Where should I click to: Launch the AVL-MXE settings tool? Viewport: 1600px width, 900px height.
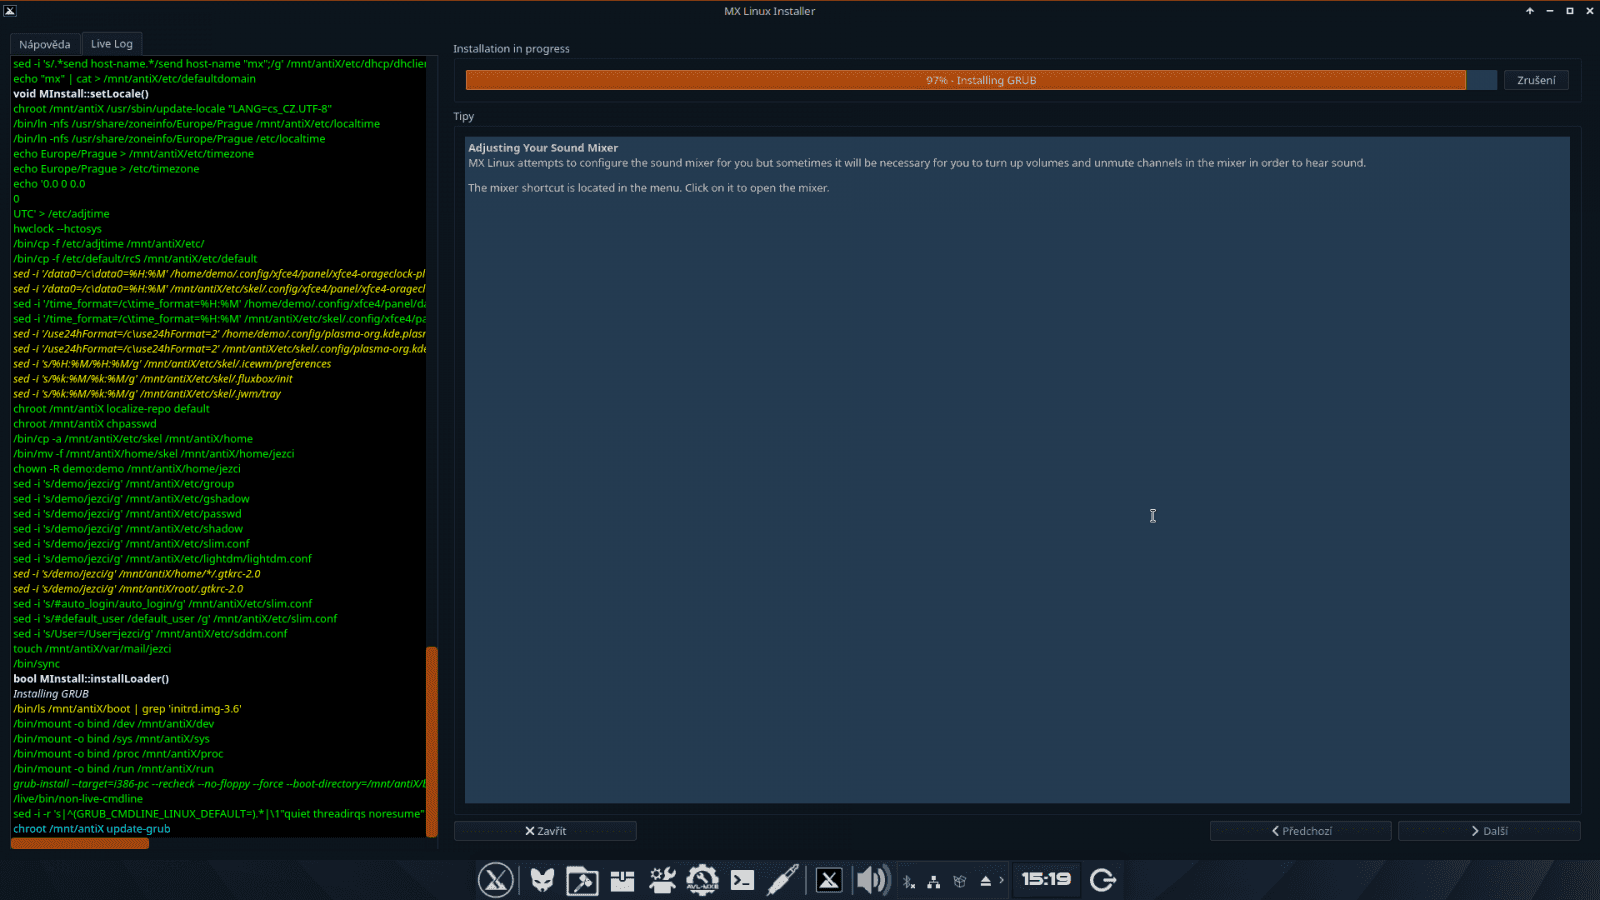[702, 880]
